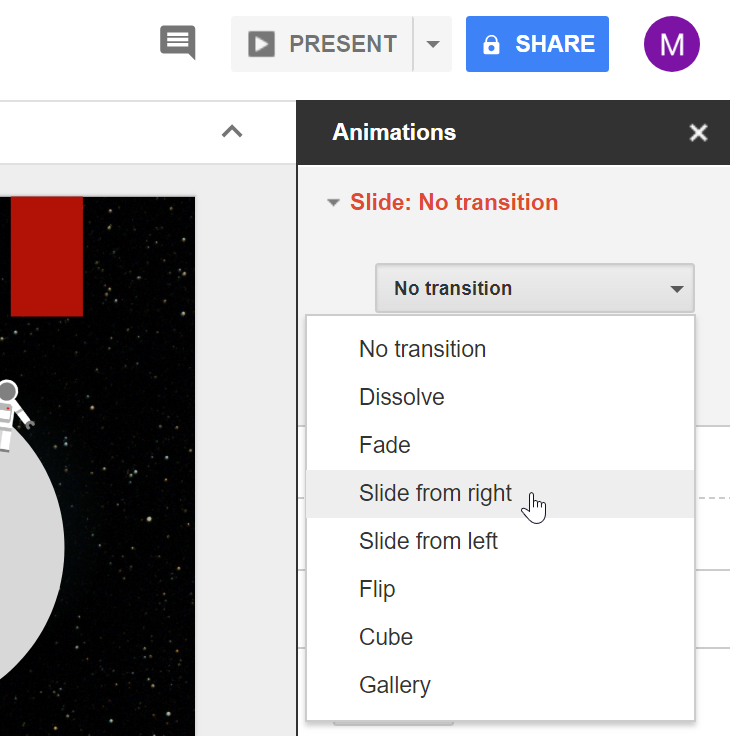Open the comments speech bubble icon
The image size is (730, 736).
coord(177,42)
